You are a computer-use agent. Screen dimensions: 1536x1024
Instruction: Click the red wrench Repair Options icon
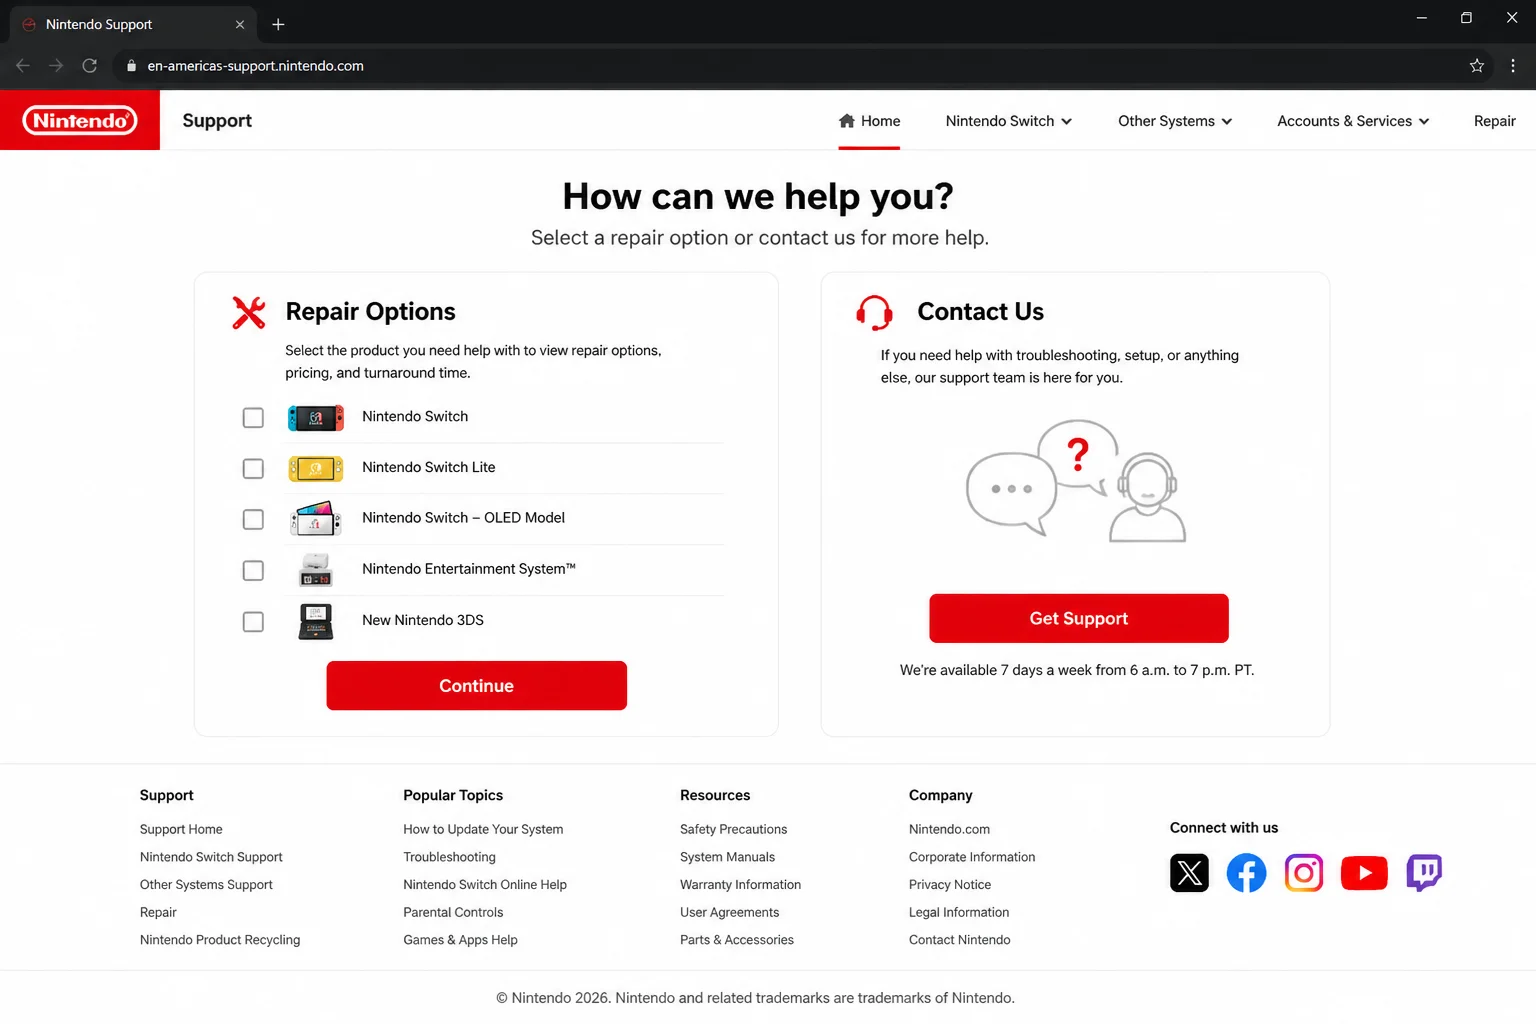(x=249, y=313)
